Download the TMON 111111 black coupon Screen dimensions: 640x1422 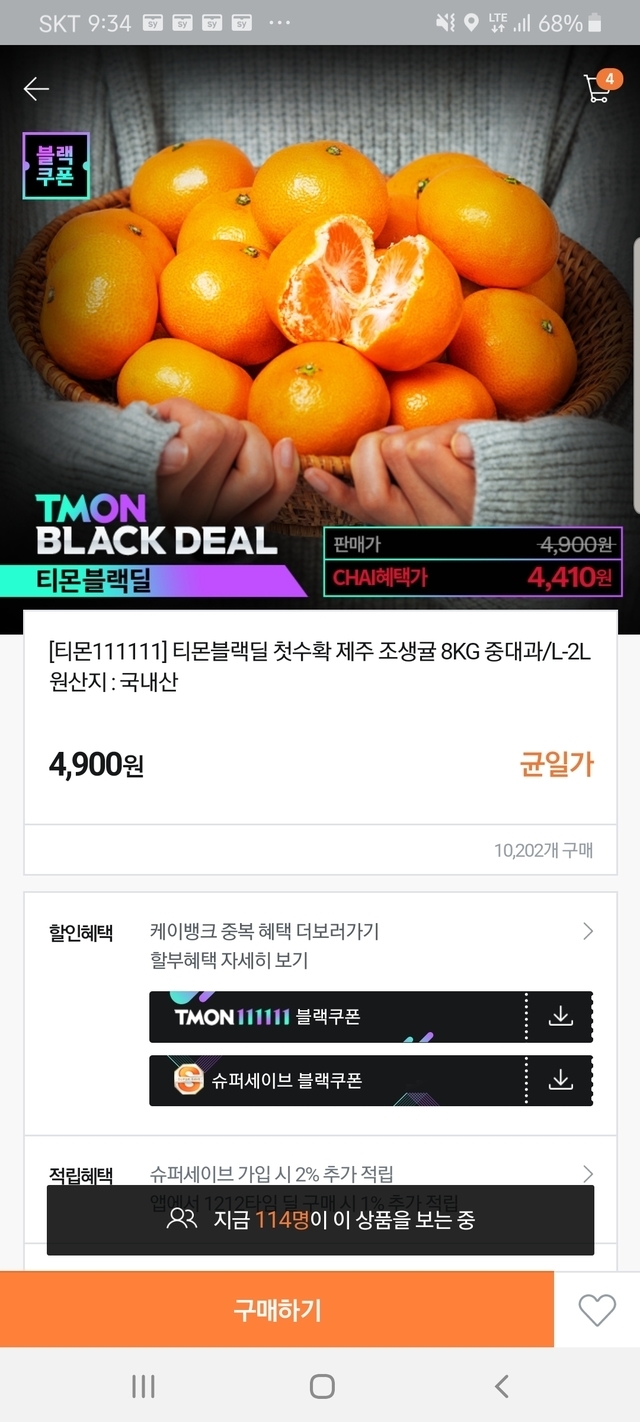pyautogui.click(x=561, y=1017)
